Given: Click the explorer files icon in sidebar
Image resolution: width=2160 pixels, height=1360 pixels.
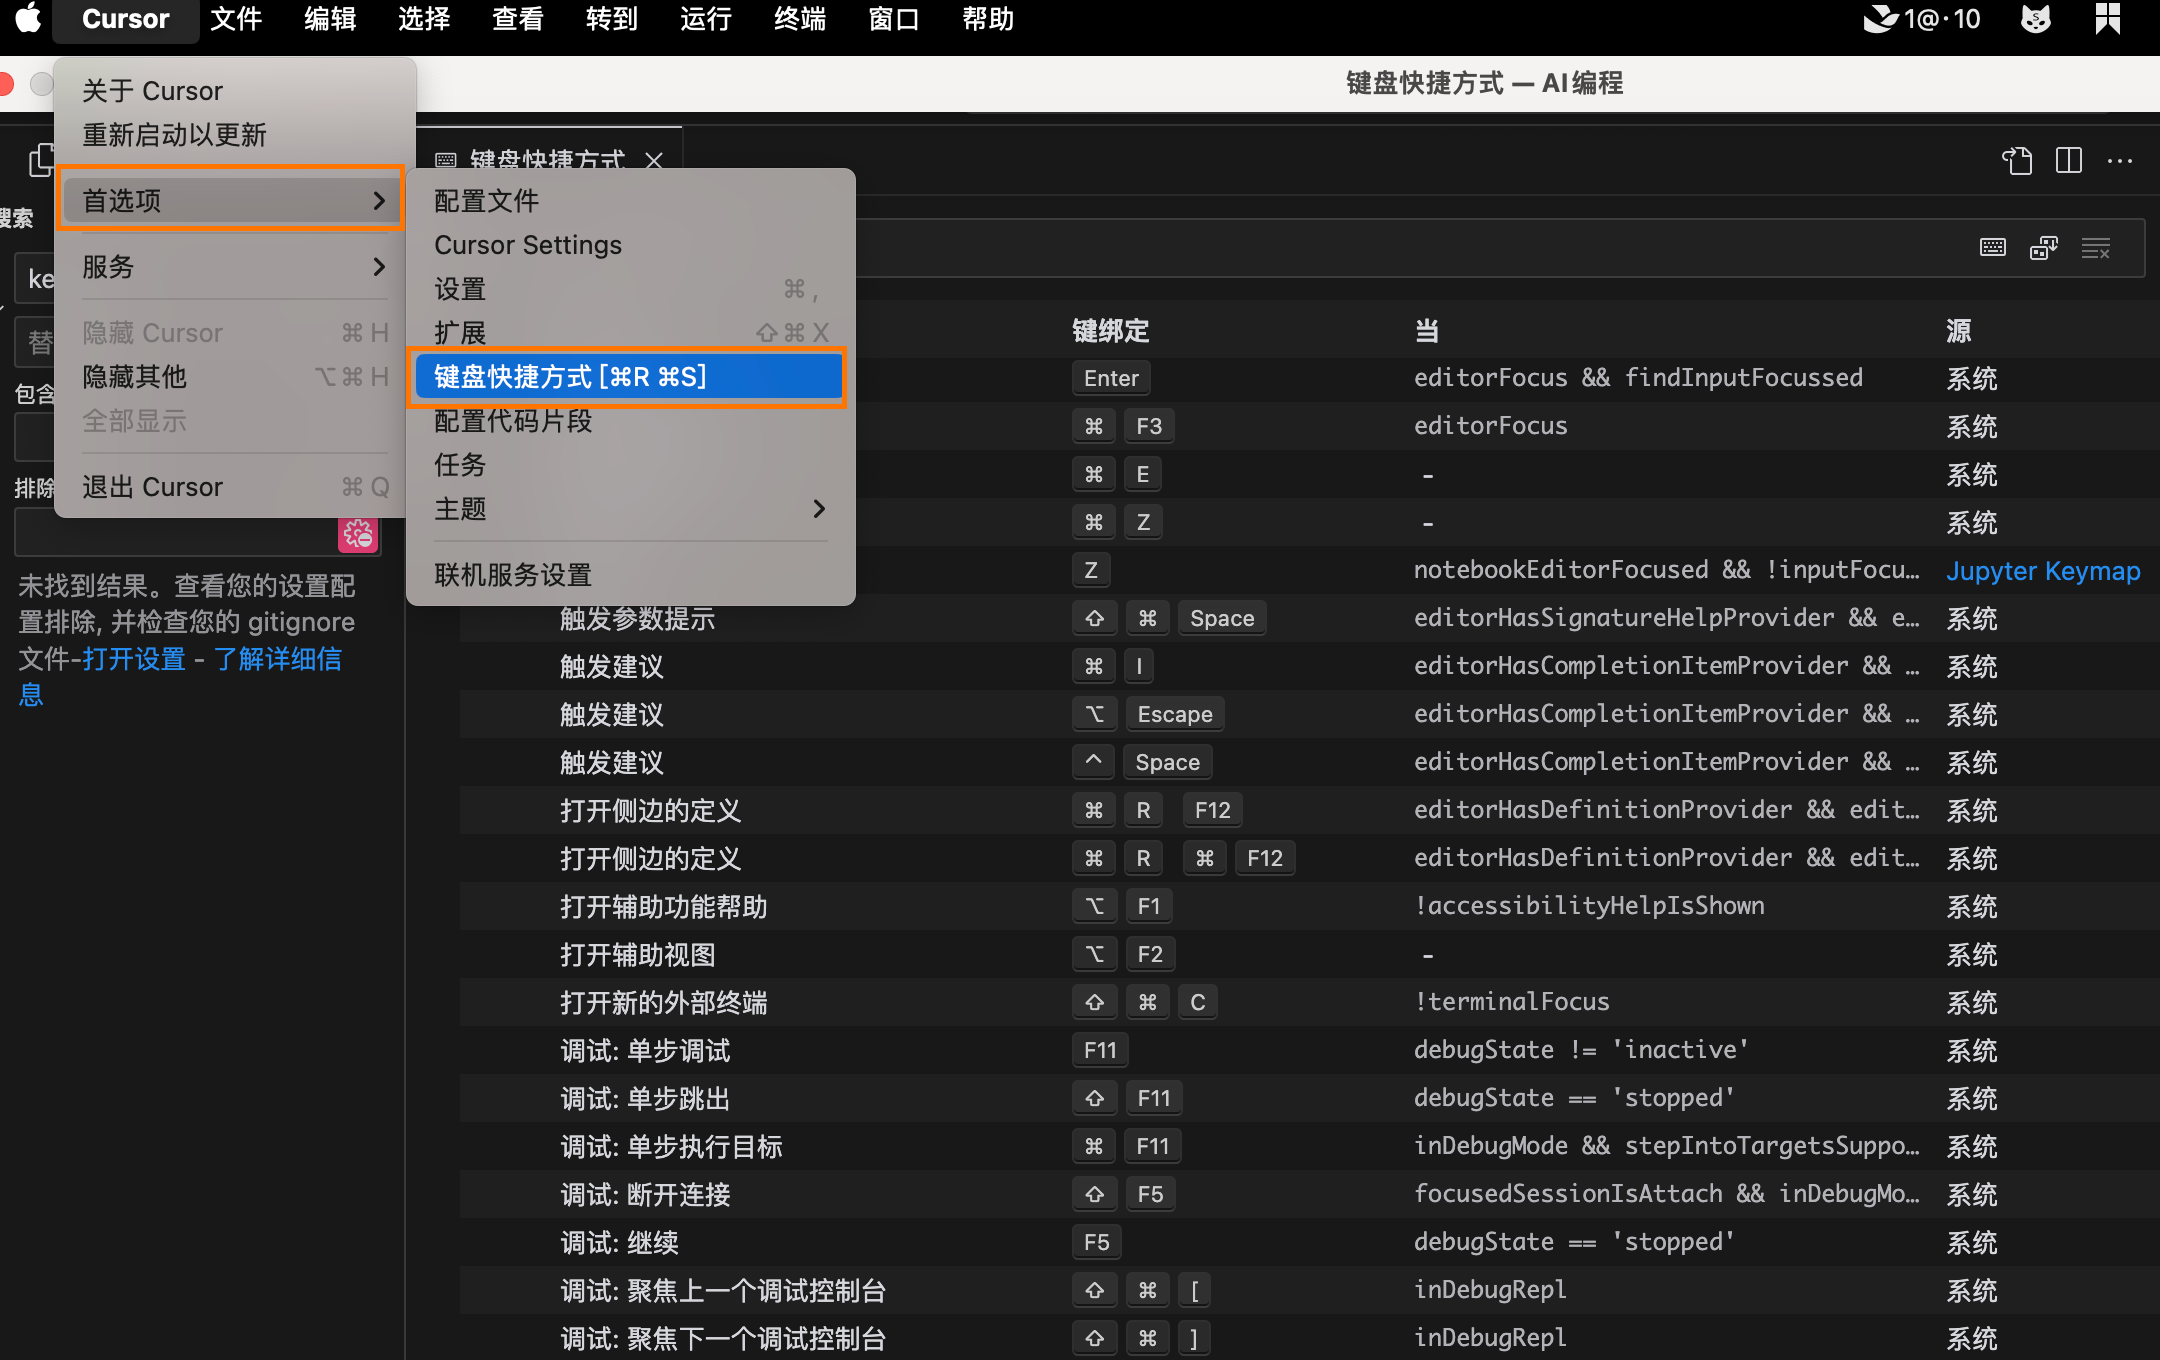Looking at the screenshot, I should point(40,160).
